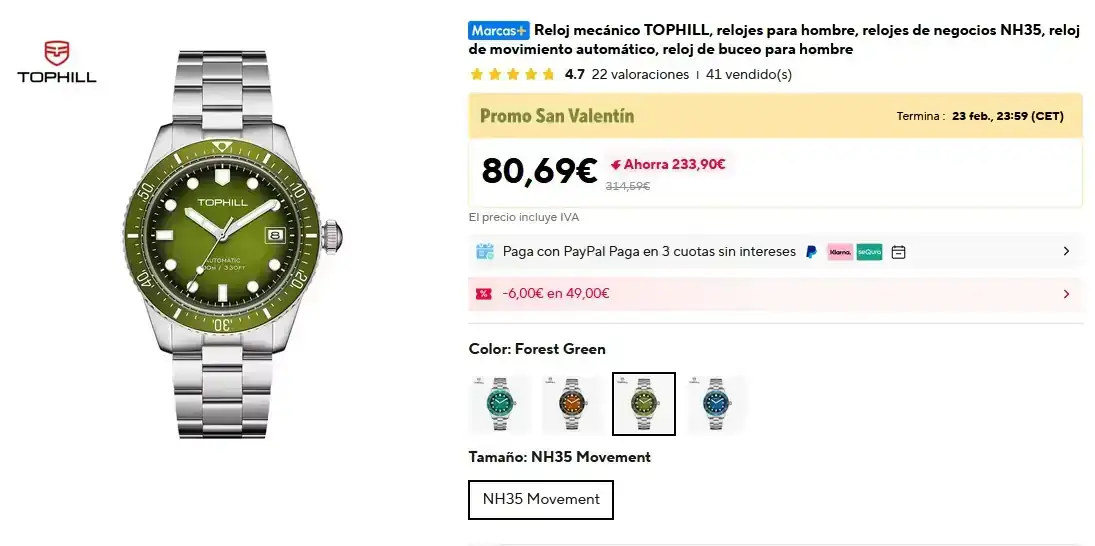Click the Klarna payment icon
This screenshot has width=1095, height=546.
point(840,252)
